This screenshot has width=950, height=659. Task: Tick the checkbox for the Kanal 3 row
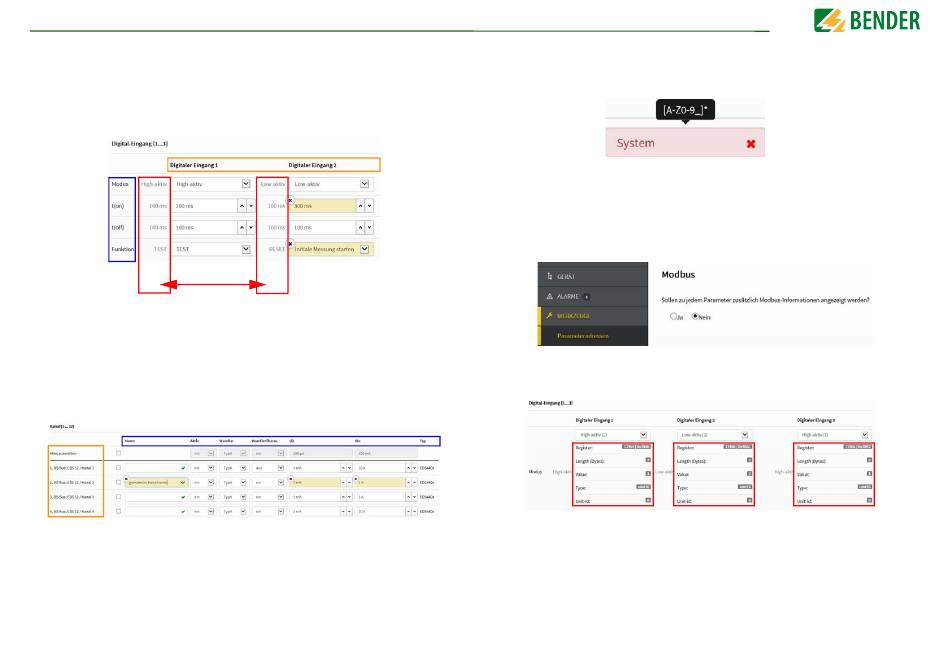pos(118,497)
